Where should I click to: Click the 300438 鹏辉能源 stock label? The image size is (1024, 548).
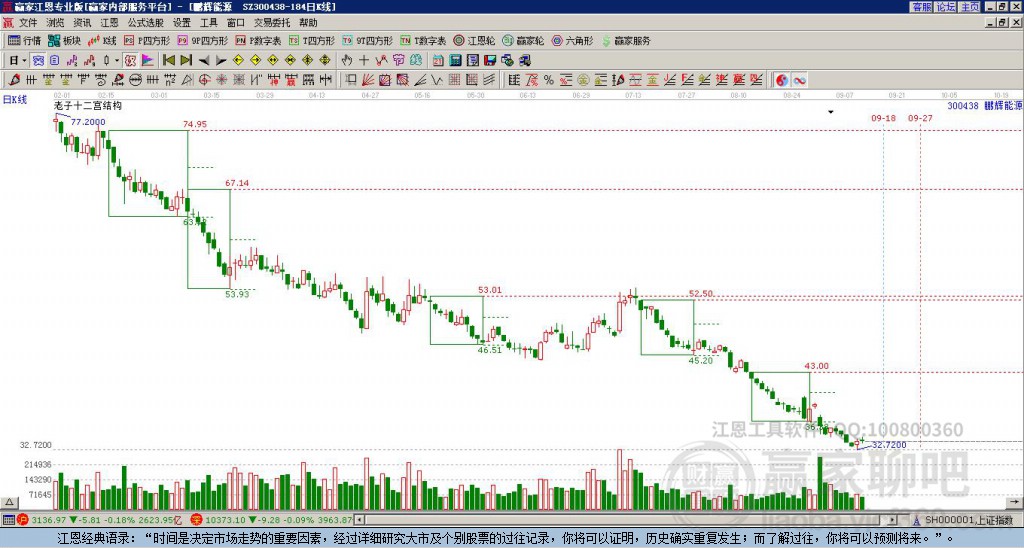pos(985,105)
